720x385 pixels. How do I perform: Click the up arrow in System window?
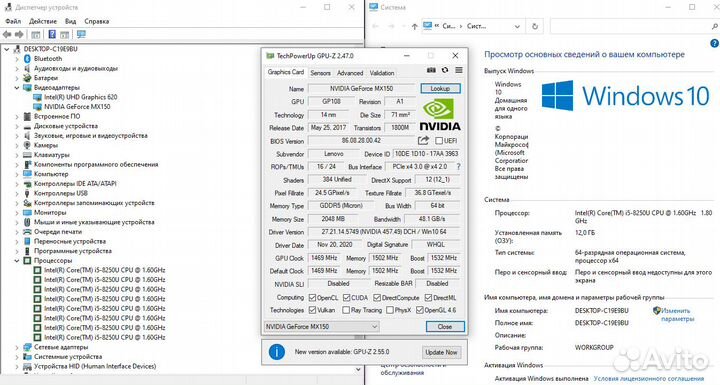[x=414, y=26]
